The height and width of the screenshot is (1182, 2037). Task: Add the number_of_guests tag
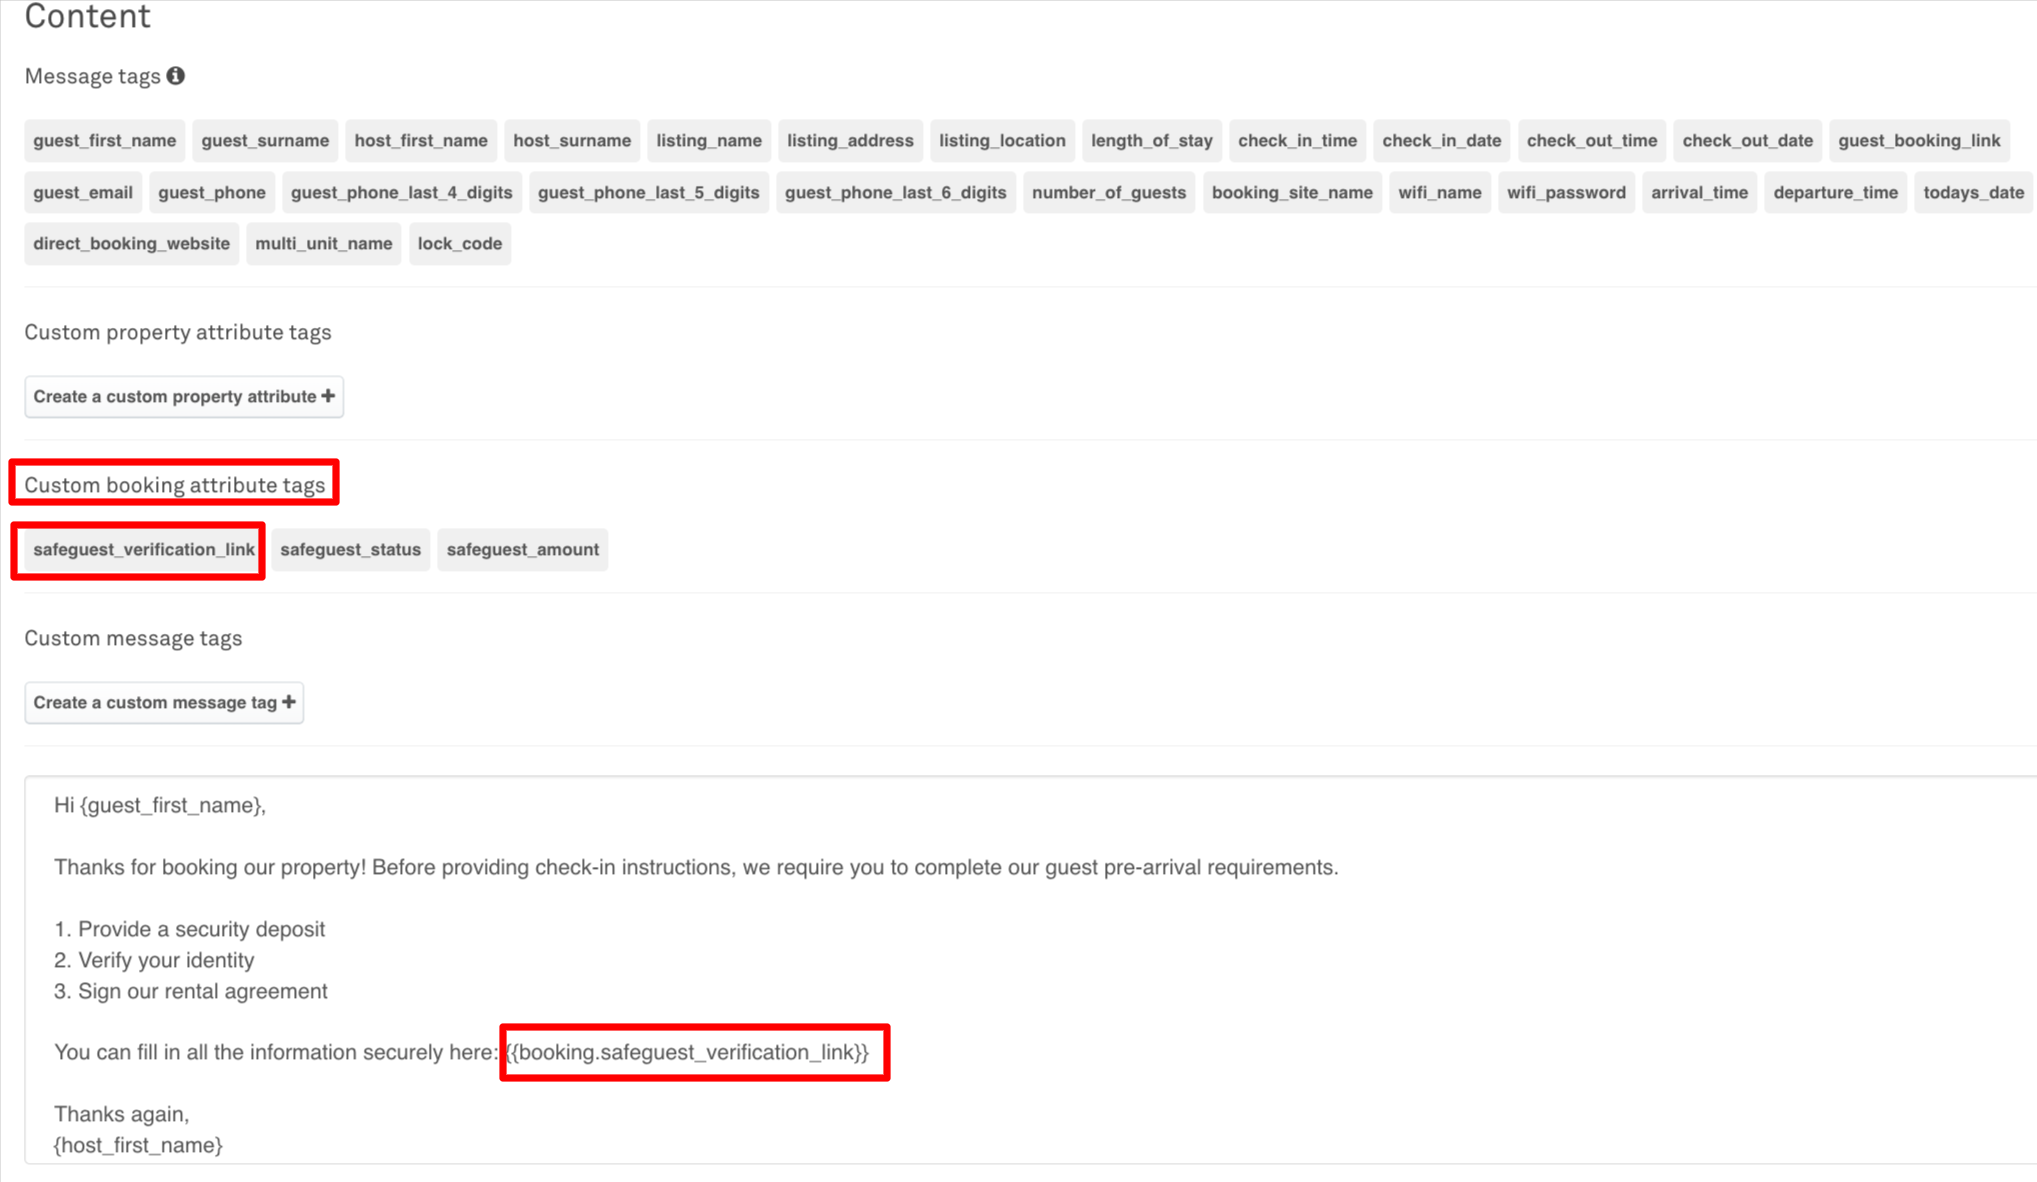(1108, 193)
